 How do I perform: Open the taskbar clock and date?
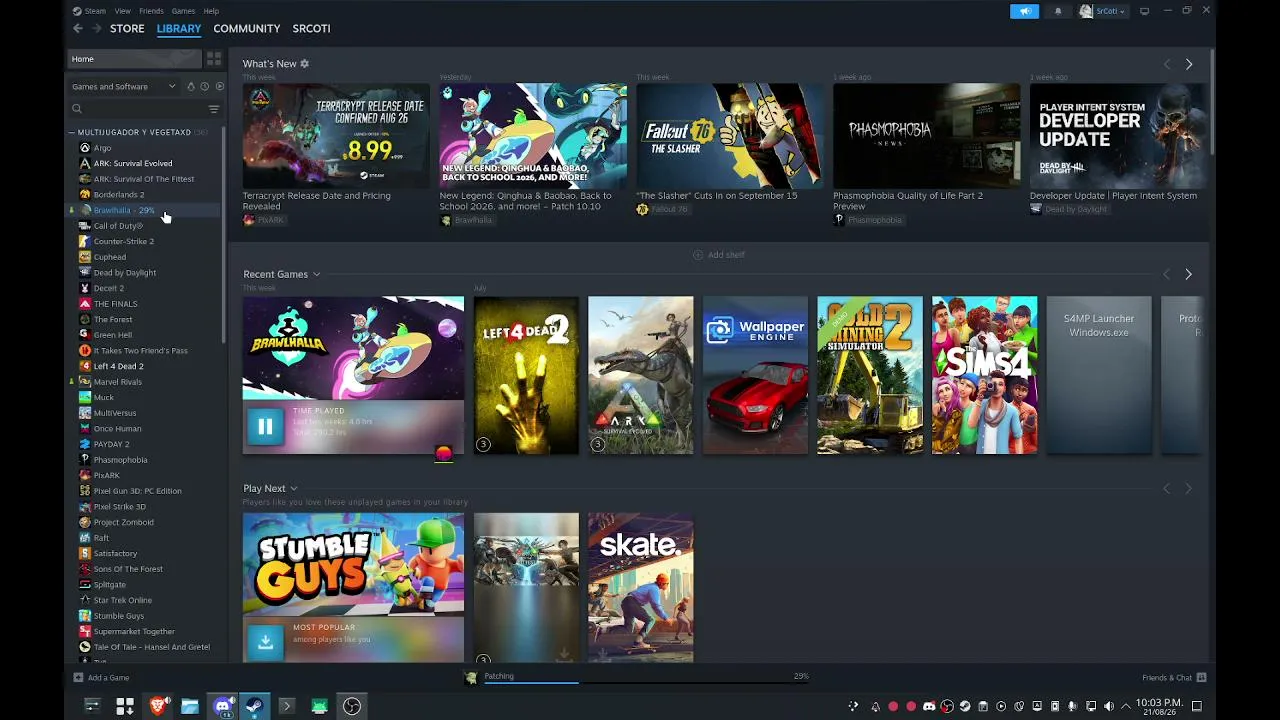pyautogui.click(x=1158, y=706)
